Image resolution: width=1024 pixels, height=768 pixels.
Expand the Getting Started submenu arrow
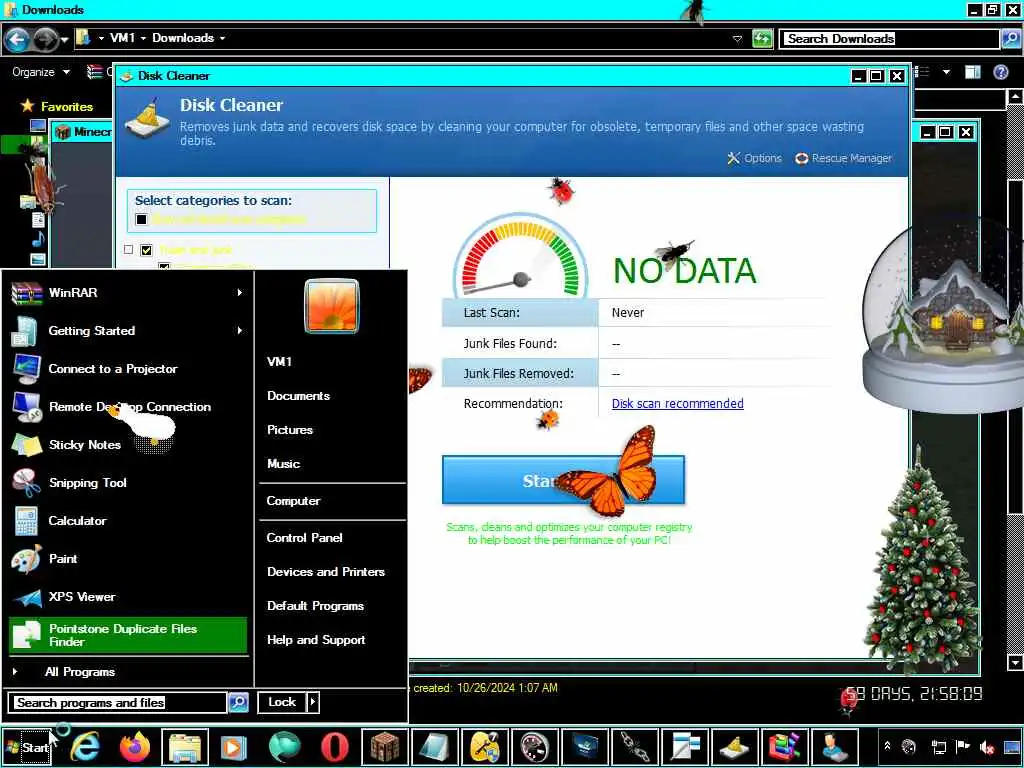pos(240,330)
